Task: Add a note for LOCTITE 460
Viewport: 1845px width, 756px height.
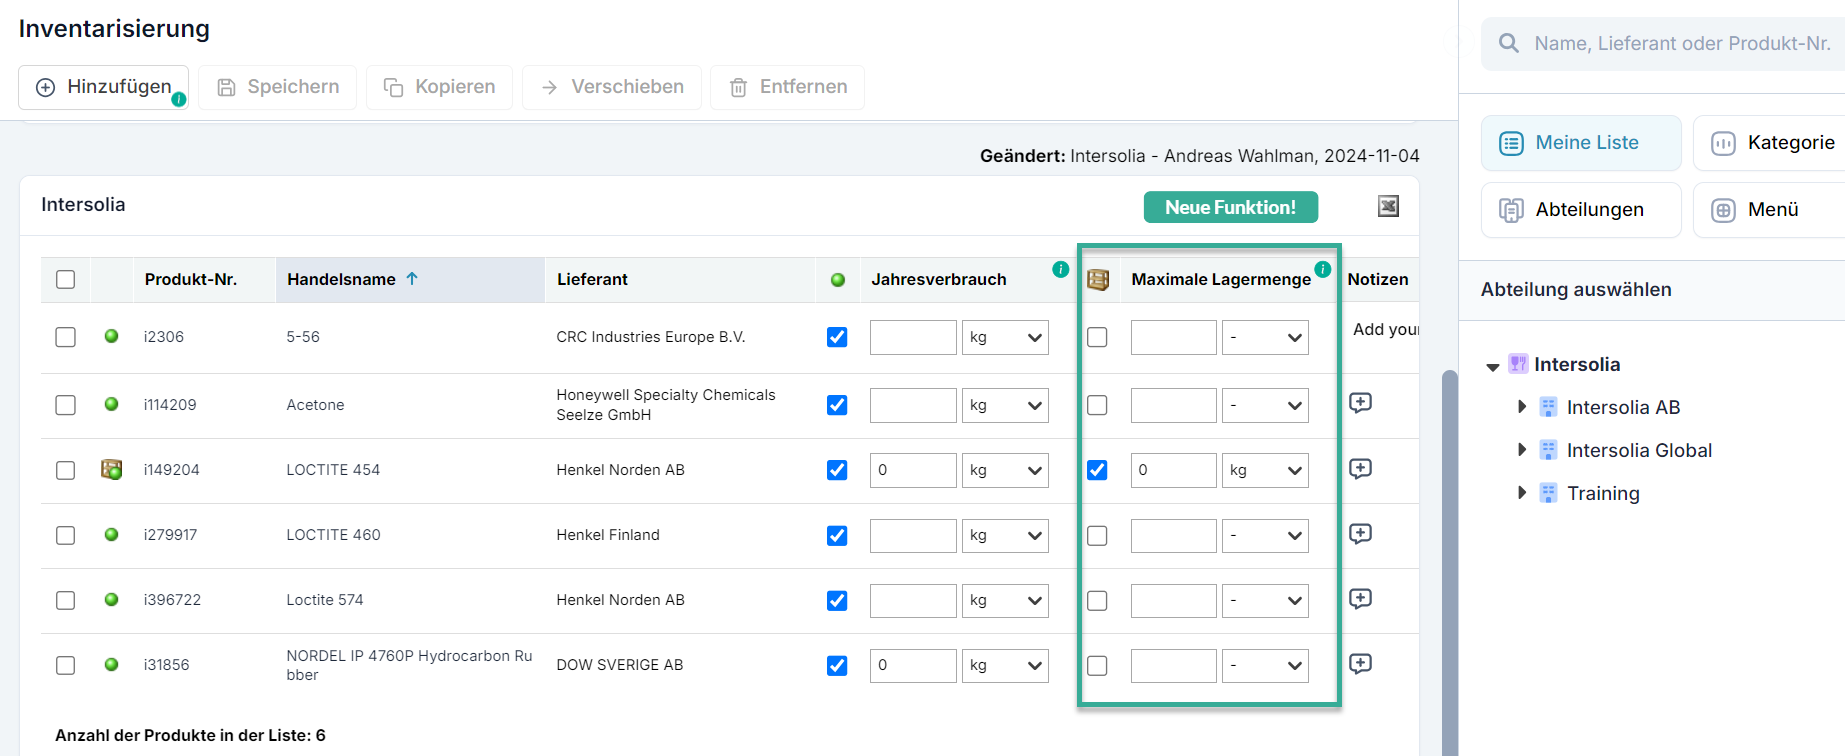Action: click(x=1360, y=534)
